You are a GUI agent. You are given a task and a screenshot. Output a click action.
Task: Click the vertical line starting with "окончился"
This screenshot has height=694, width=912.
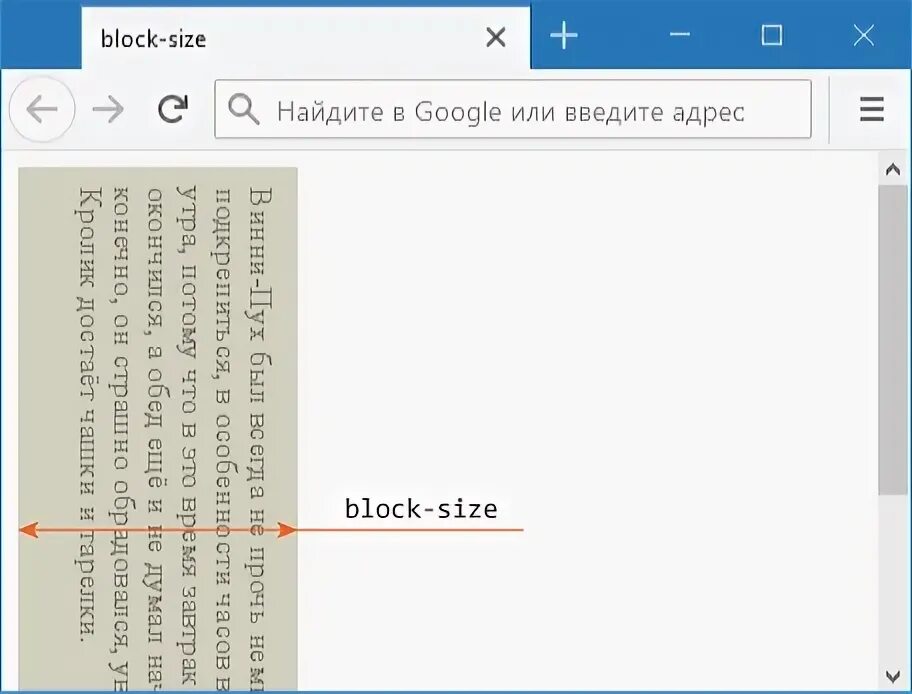pos(154,439)
